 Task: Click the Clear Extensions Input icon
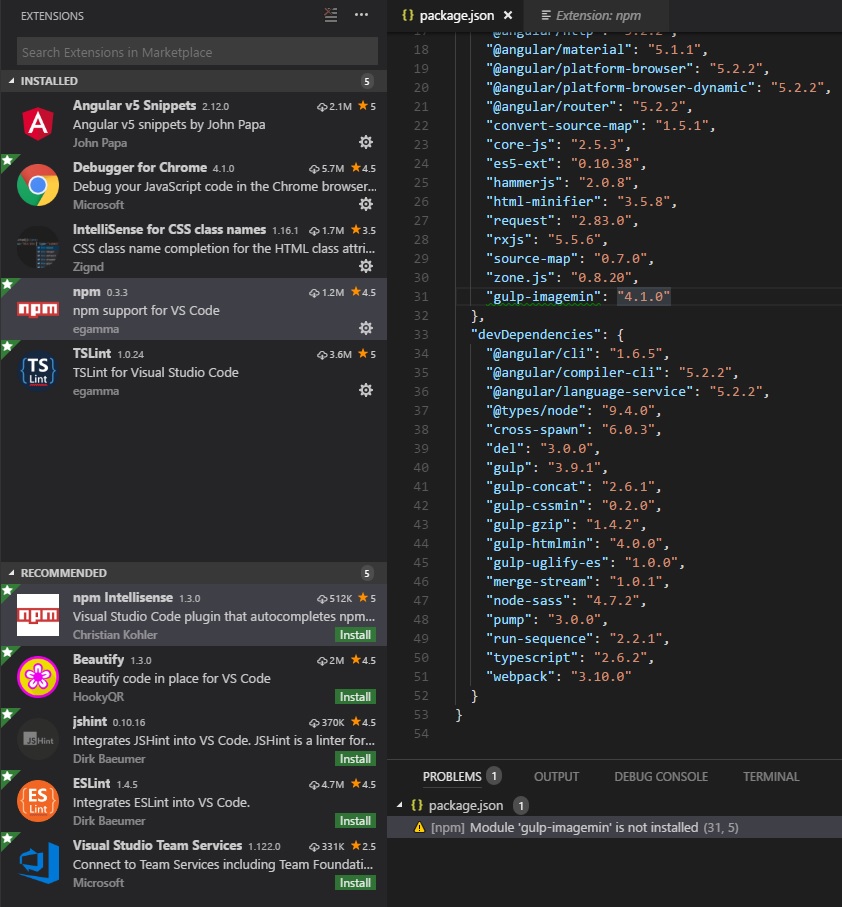coord(331,15)
